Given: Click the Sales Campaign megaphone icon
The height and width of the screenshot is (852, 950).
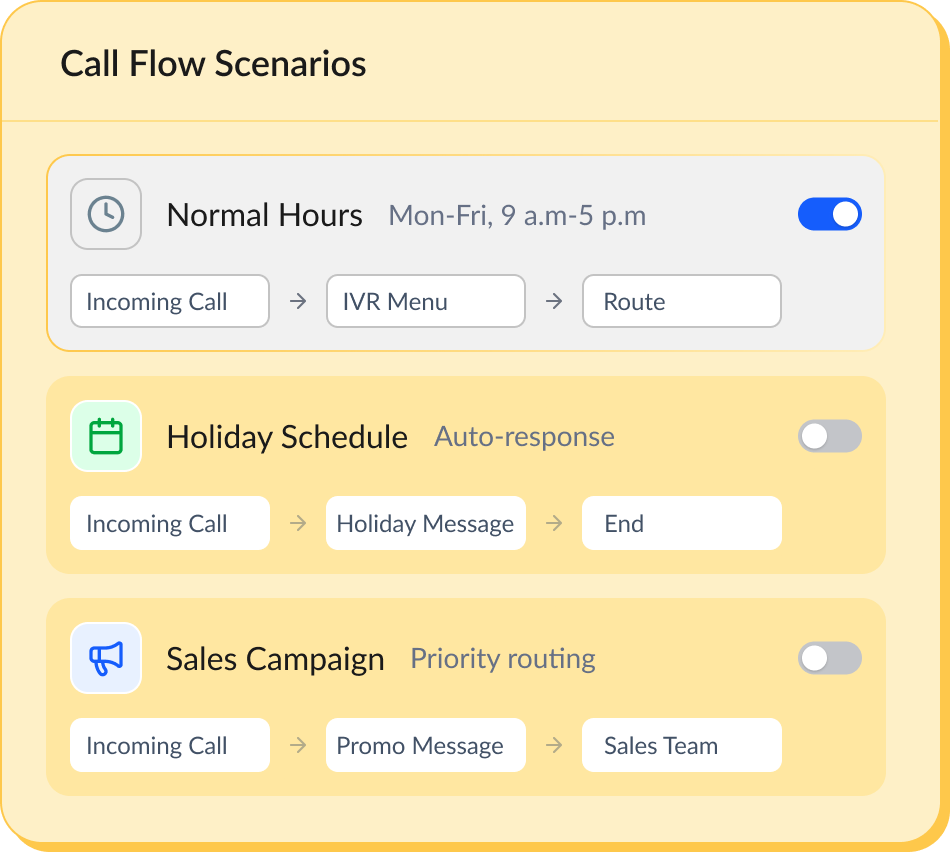Looking at the screenshot, I should click(106, 658).
